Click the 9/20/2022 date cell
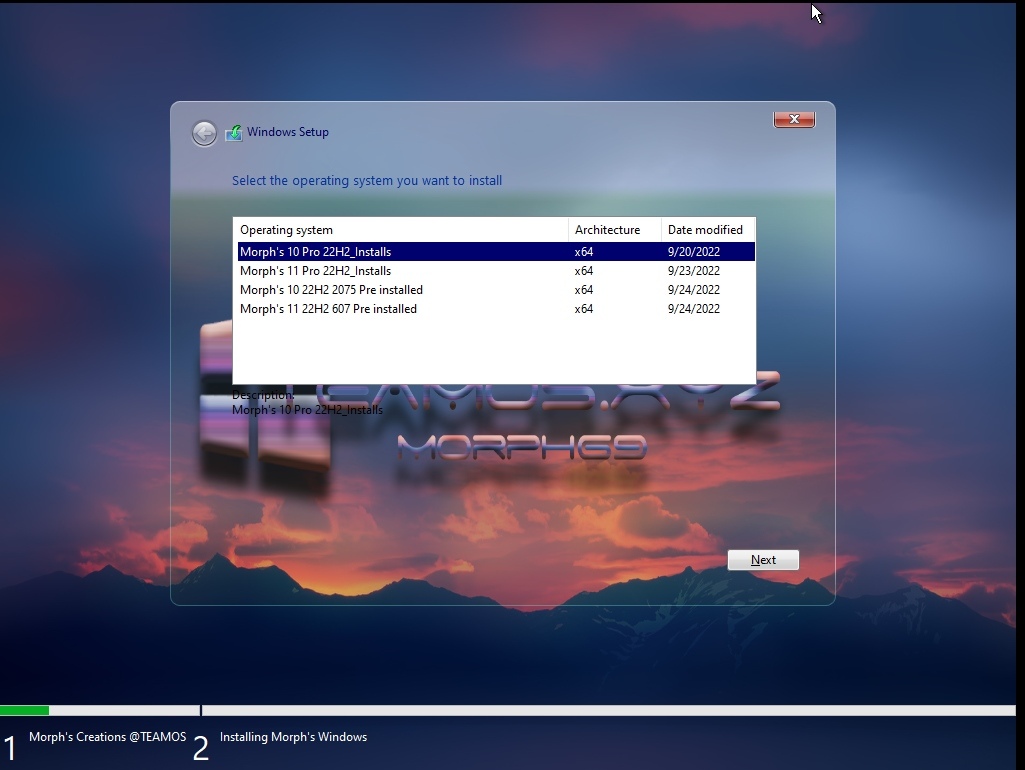 694,252
